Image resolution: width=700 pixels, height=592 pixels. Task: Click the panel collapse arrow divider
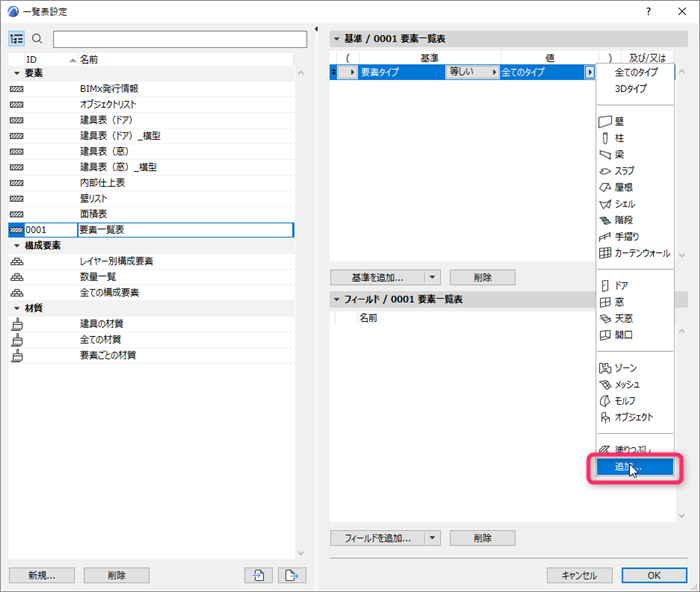click(316, 29)
